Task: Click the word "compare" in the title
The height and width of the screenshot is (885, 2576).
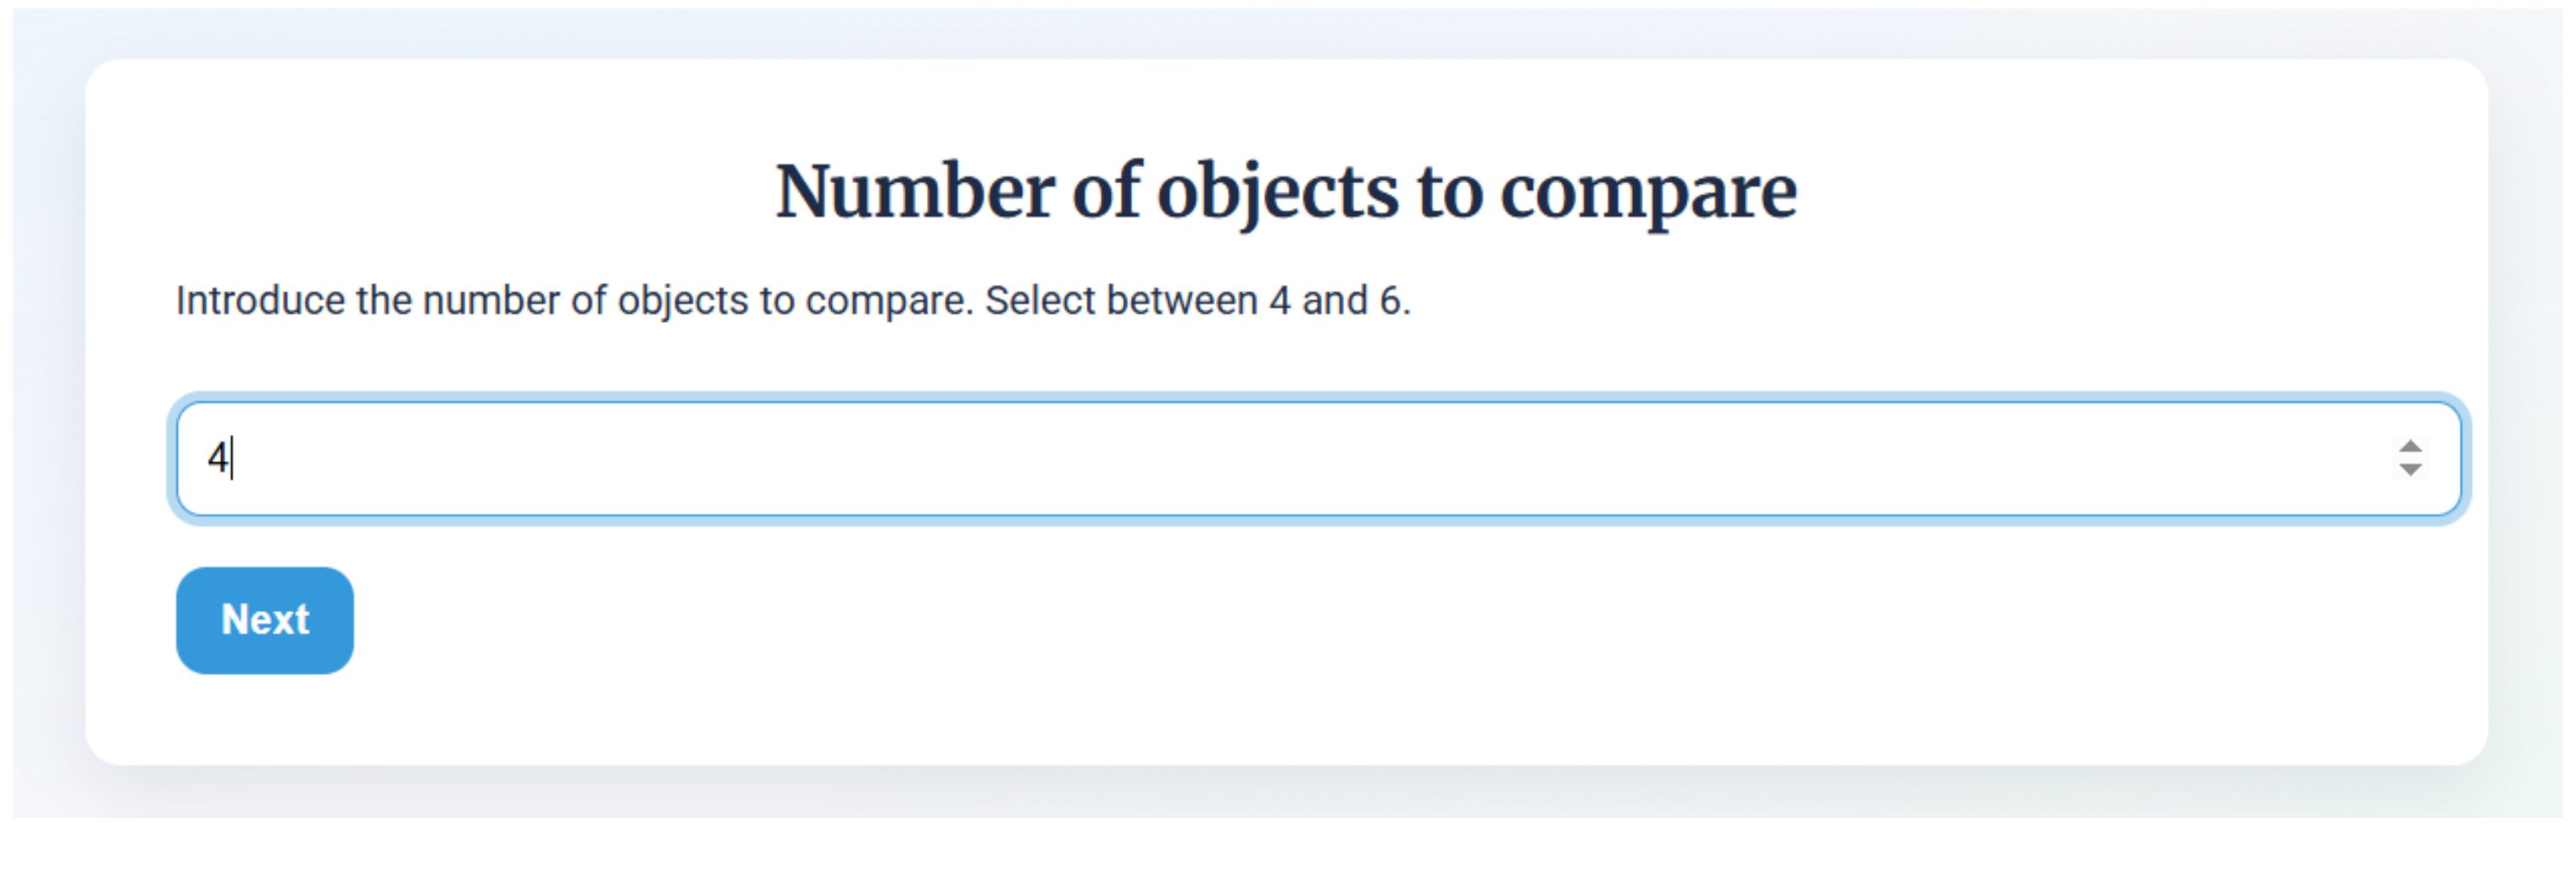Action: click(1648, 191)
